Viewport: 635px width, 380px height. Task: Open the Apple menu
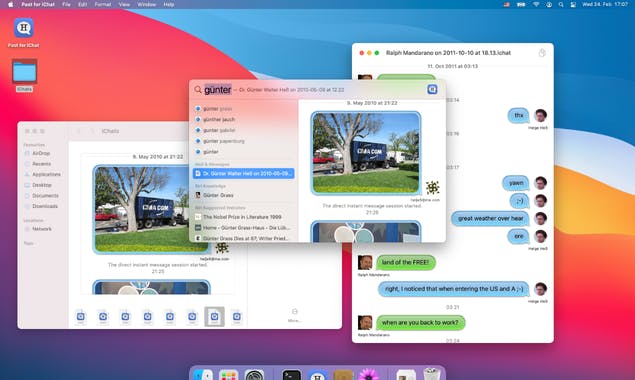(x=11, y=4)
